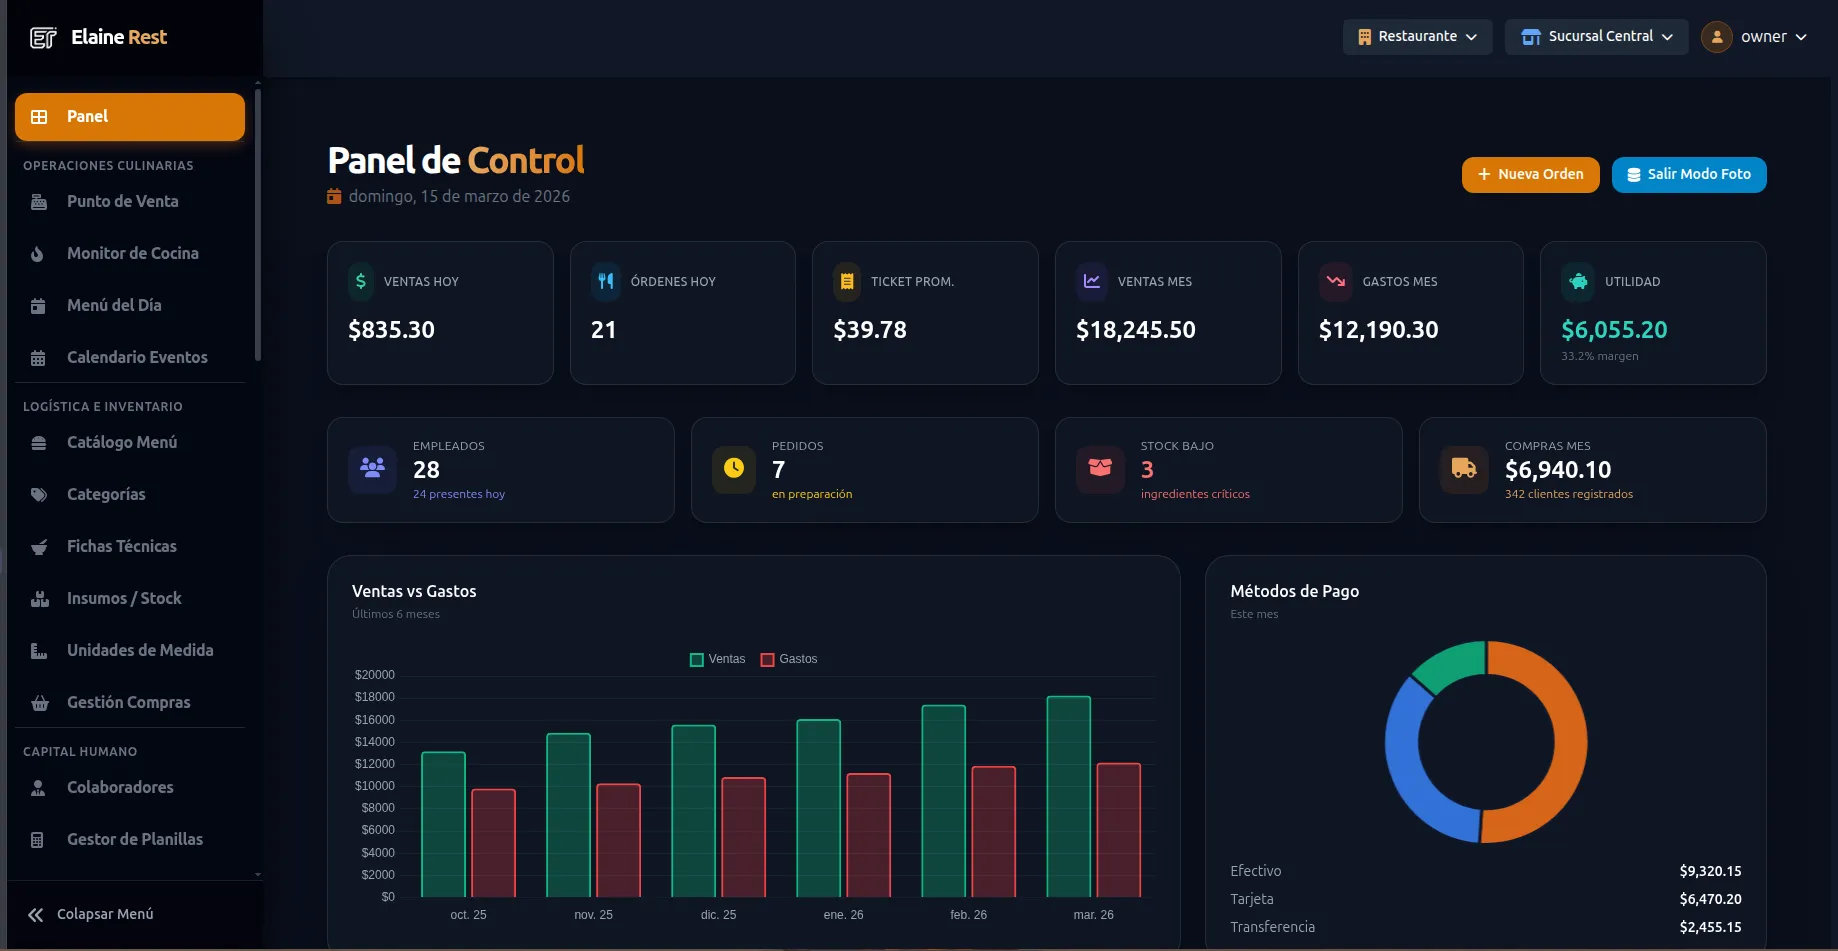Click the Gestor de Planillas calculator icon
The width and height of the screenshot is (1838, 951).
pyautogui.click(x=37, y=840)
